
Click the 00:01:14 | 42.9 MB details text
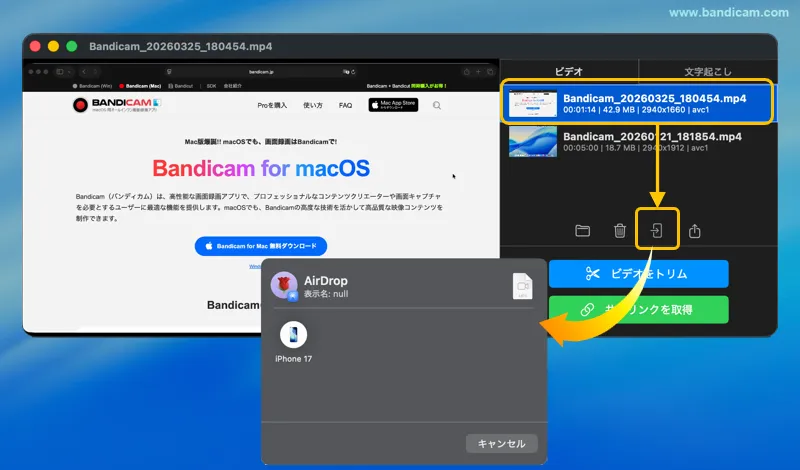pos(636,110)
